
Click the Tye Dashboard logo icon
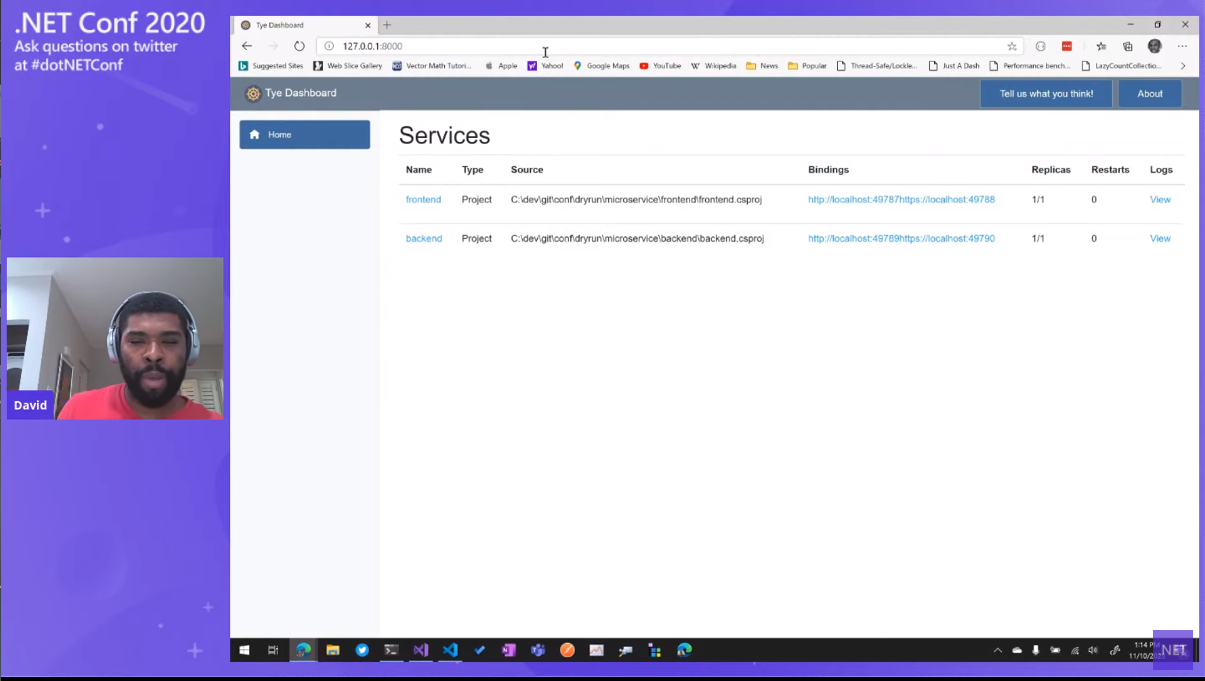pos(253,94)
